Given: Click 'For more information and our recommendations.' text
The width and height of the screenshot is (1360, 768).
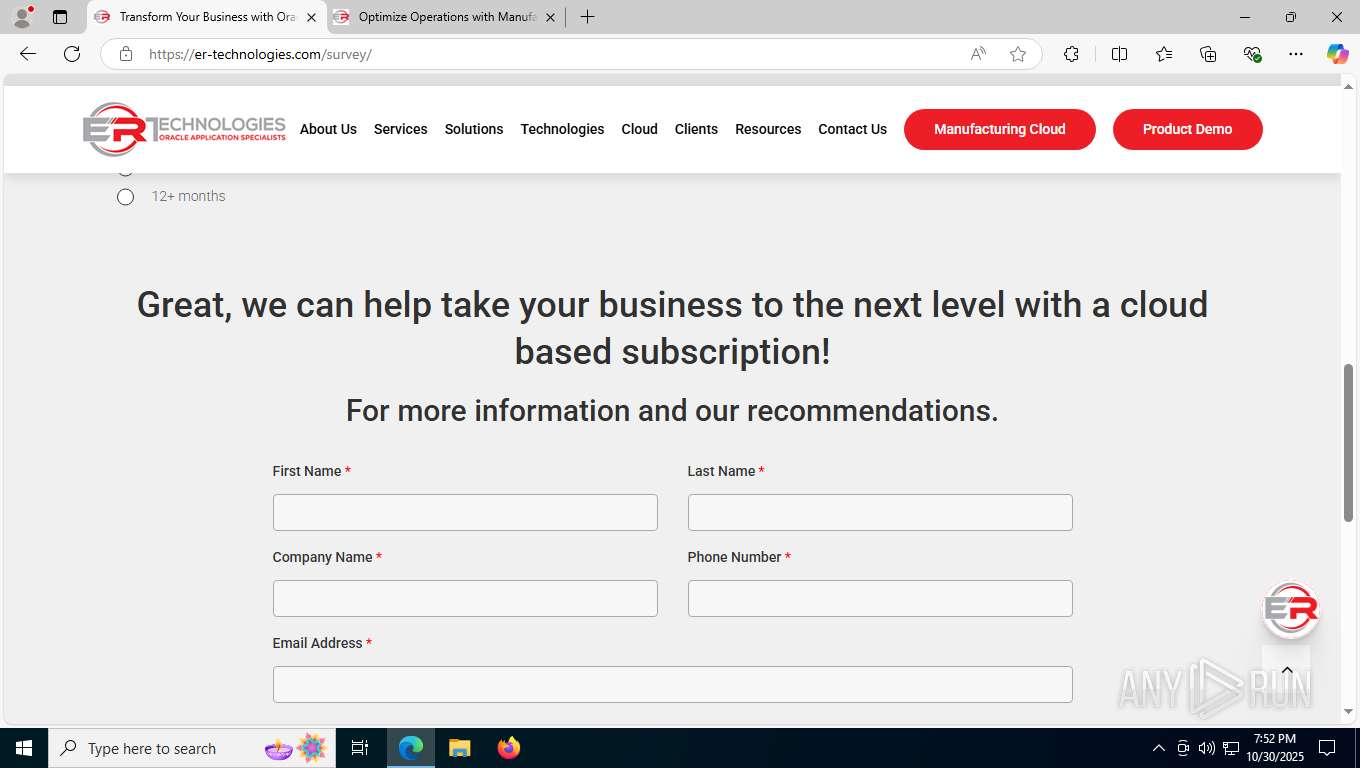Looking at the screenshot, I should [x=672, y=411].
